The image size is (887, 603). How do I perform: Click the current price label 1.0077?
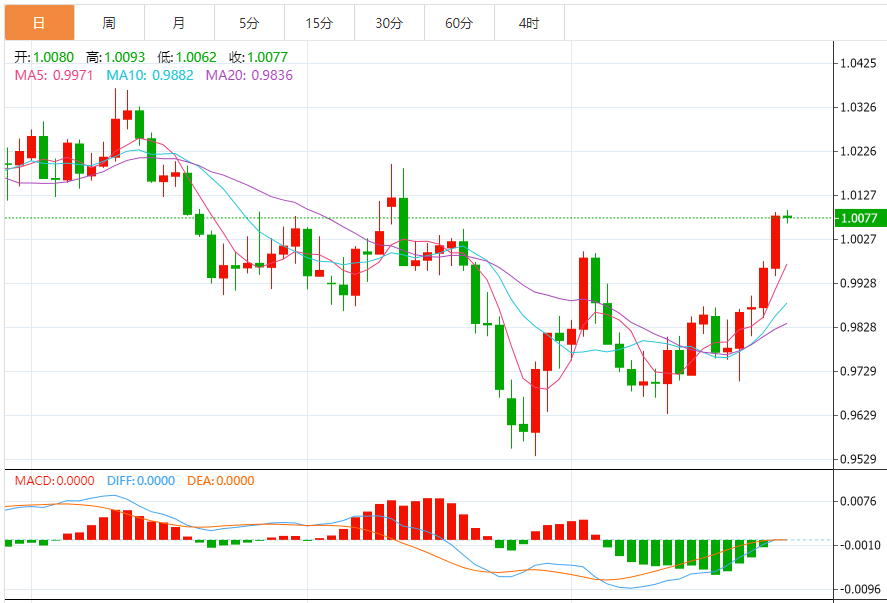(x=860, y=218)
